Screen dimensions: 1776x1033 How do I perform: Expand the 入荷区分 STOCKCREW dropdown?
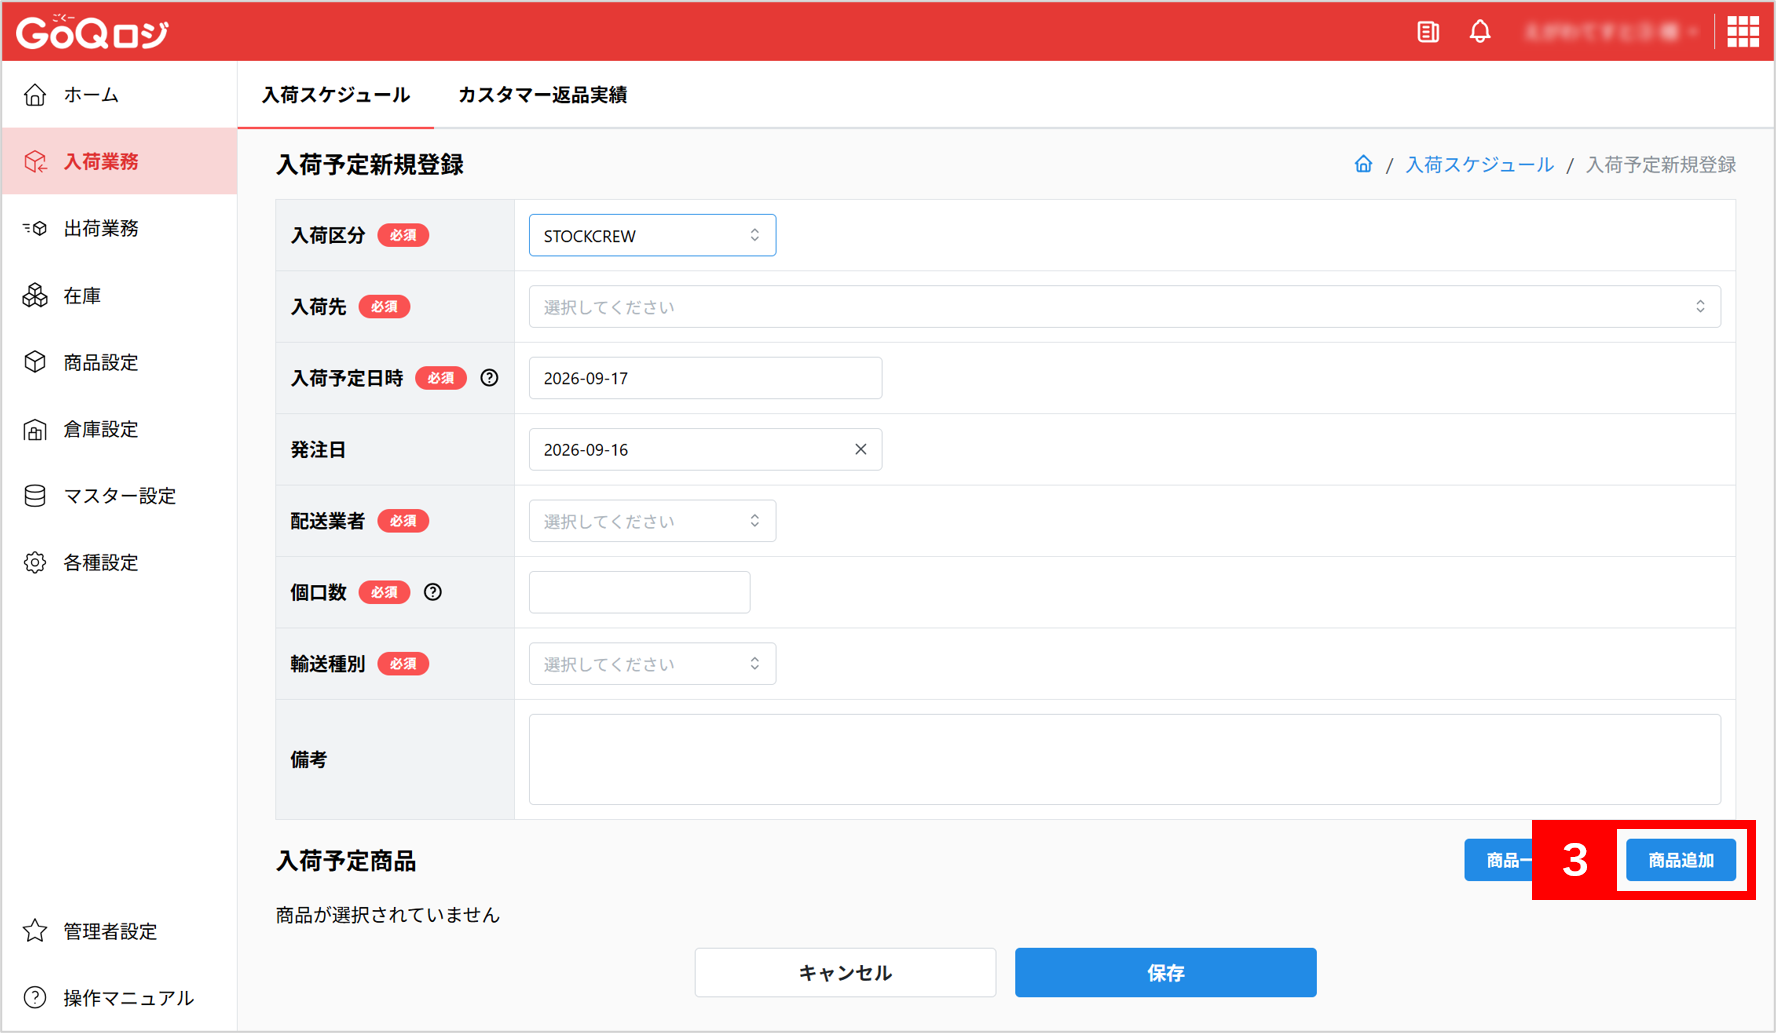click(x=652, y=235)
